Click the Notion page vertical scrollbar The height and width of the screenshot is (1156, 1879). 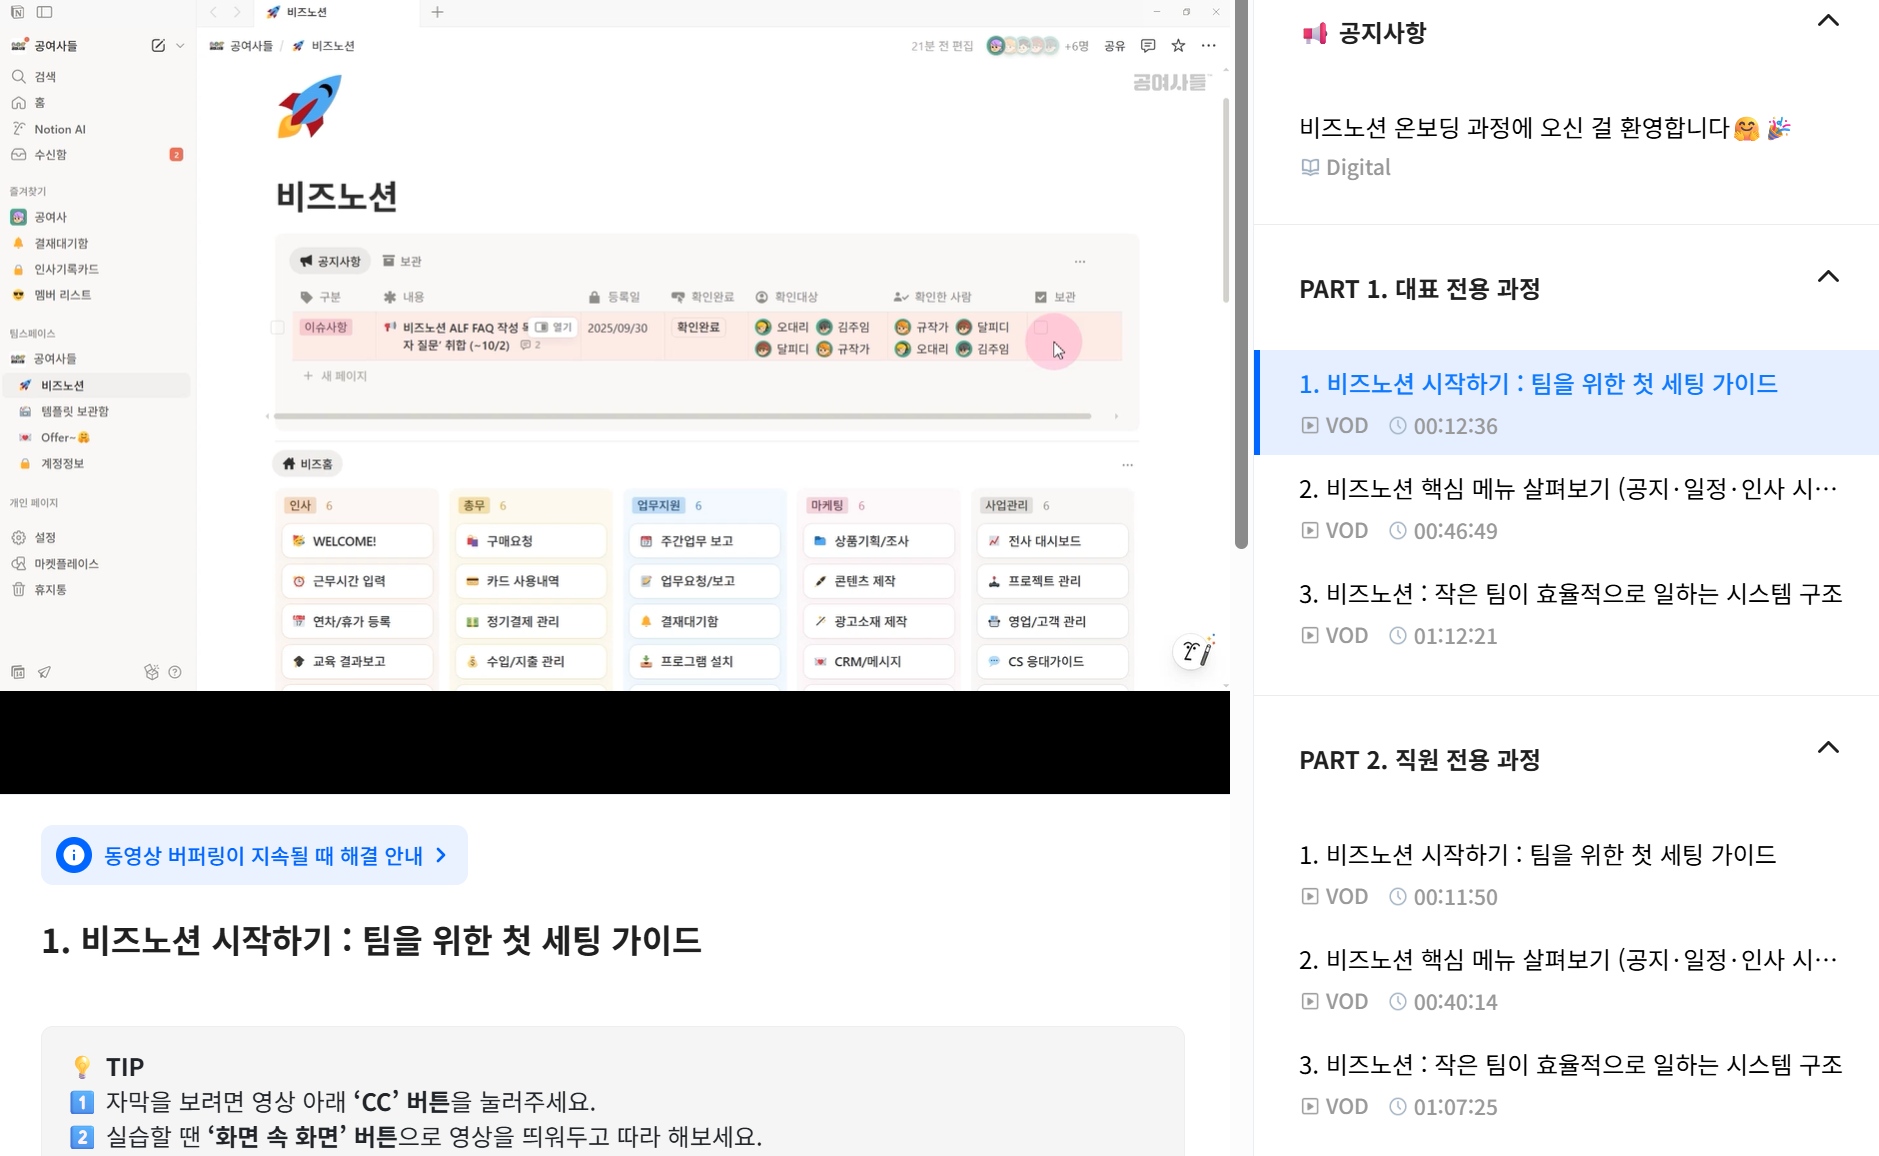pyautogui.click(x=1225, y=200)
